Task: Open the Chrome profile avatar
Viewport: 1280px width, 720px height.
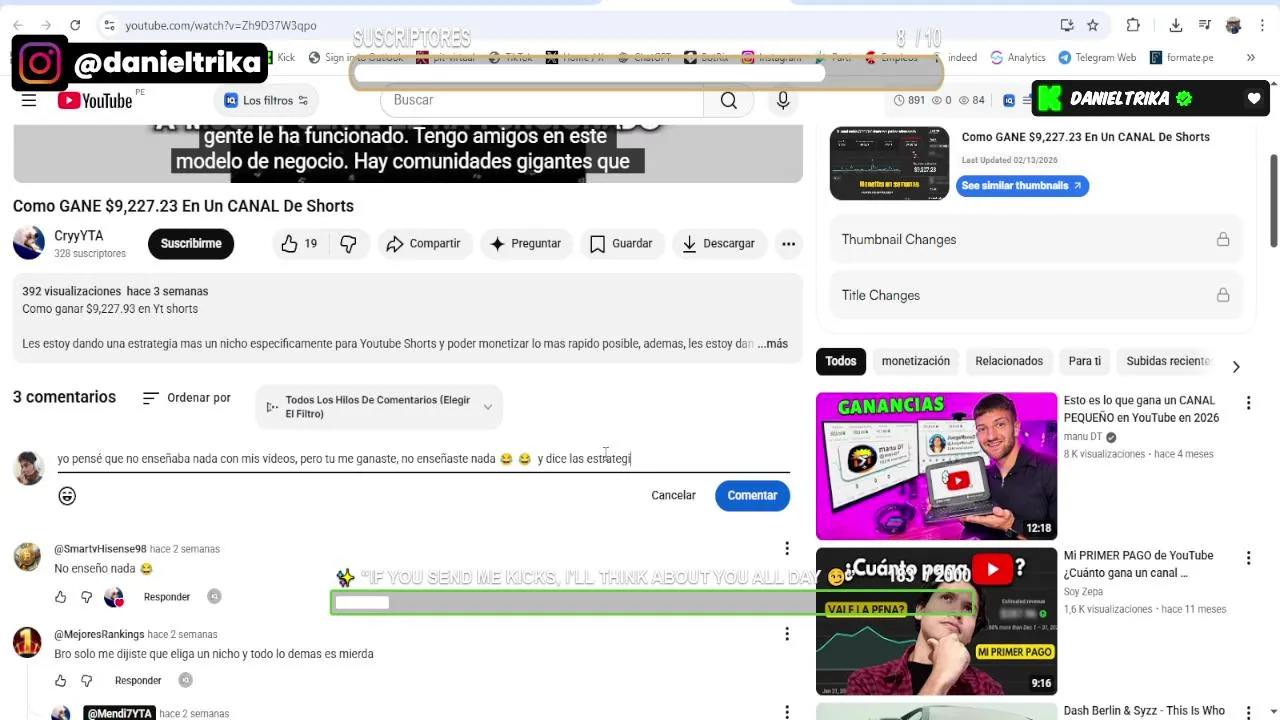Action: pyautogui.click(x=1234, y=25)
